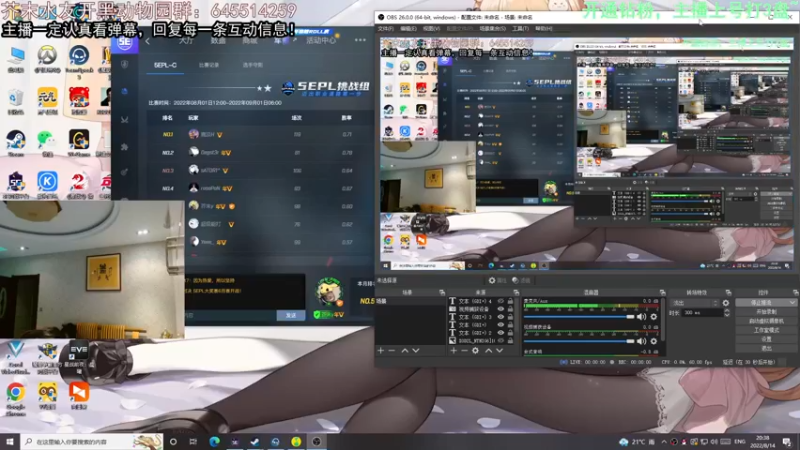Viewport: 800px width, 450px height.
Task: Go back using the 5E back arrow
Action: tap(147, 41)
